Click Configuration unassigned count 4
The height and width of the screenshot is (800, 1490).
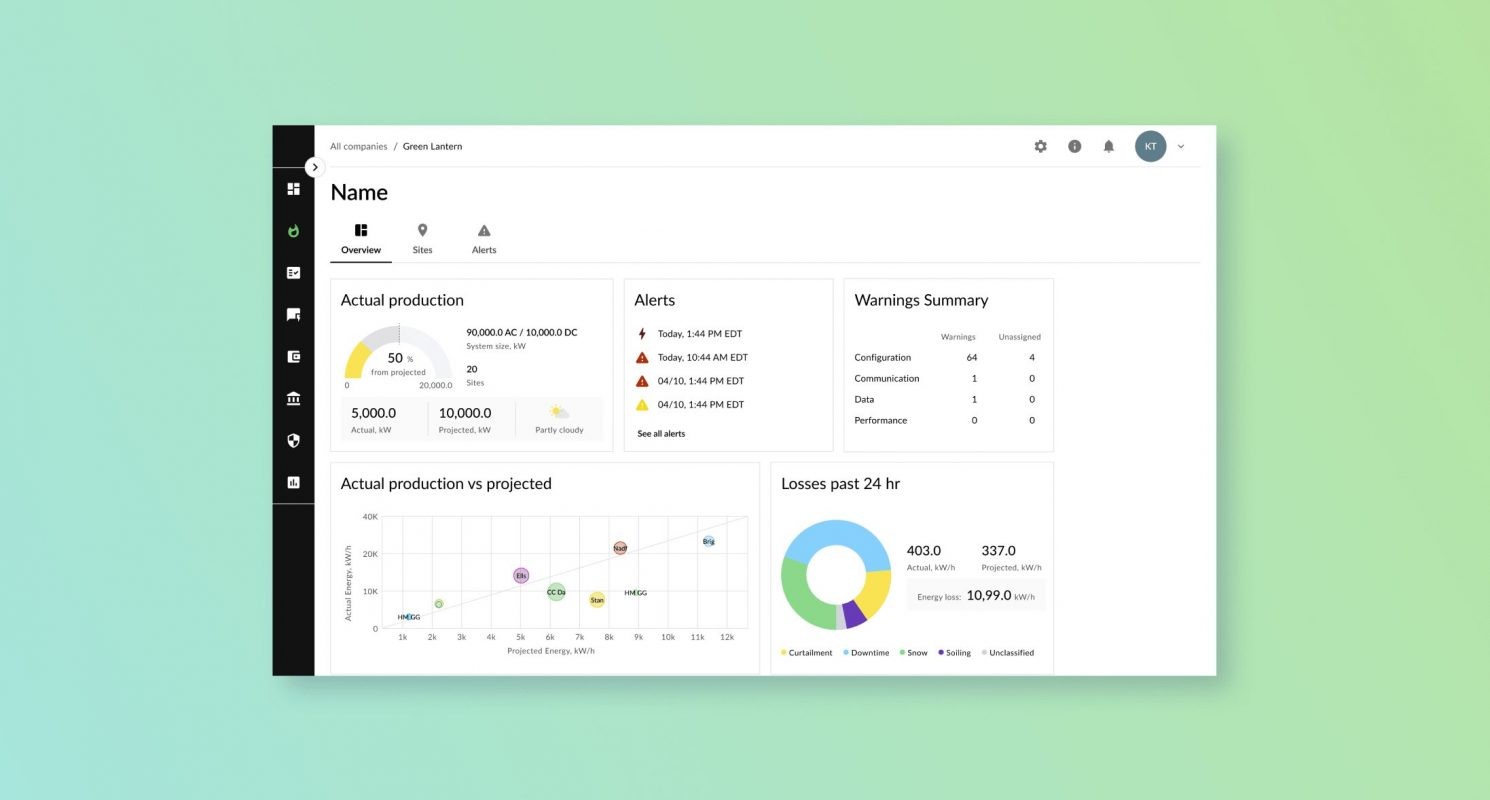1032,357
